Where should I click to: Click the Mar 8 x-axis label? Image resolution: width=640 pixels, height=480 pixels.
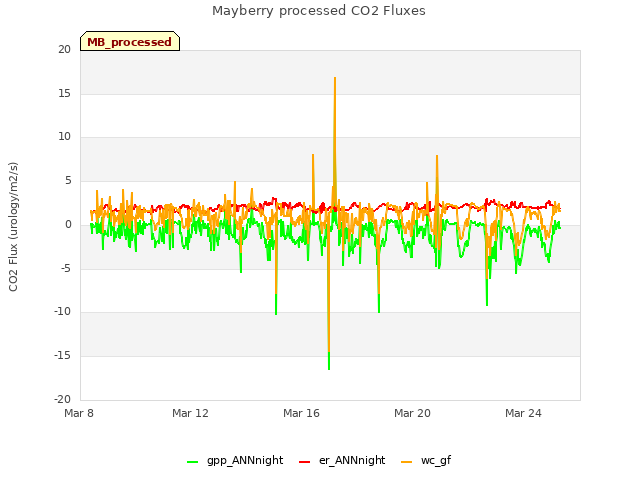pyautogui.click(x=79, y=413)
